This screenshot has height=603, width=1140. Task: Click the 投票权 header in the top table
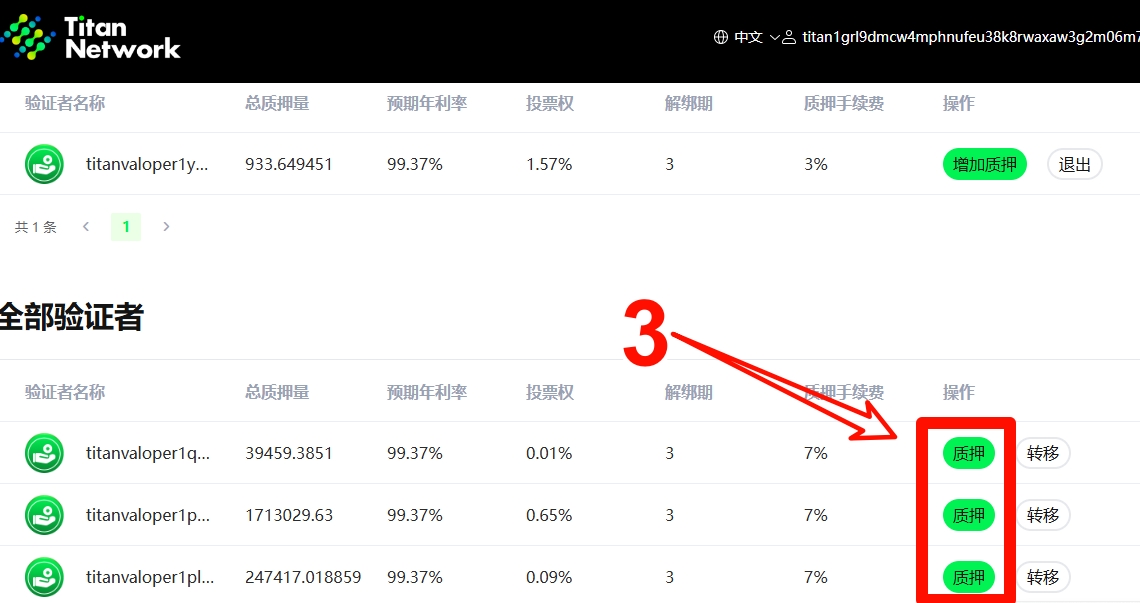coord(550,103)
